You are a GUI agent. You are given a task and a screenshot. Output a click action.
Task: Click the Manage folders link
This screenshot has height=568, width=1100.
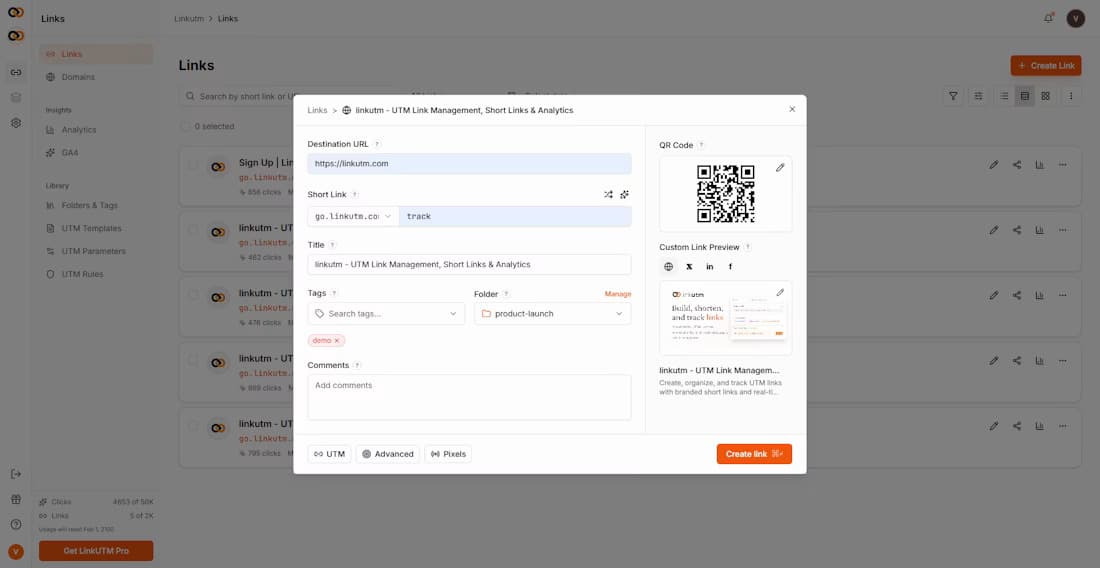coord(618,294)
